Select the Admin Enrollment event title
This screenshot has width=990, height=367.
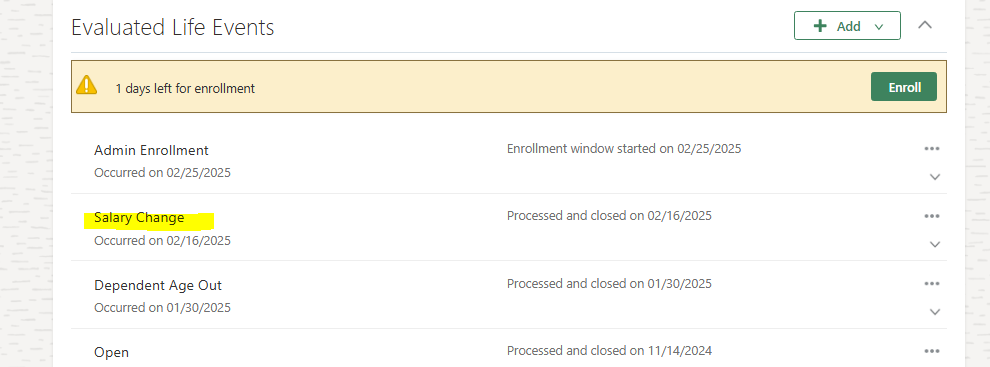coord(151,150)
